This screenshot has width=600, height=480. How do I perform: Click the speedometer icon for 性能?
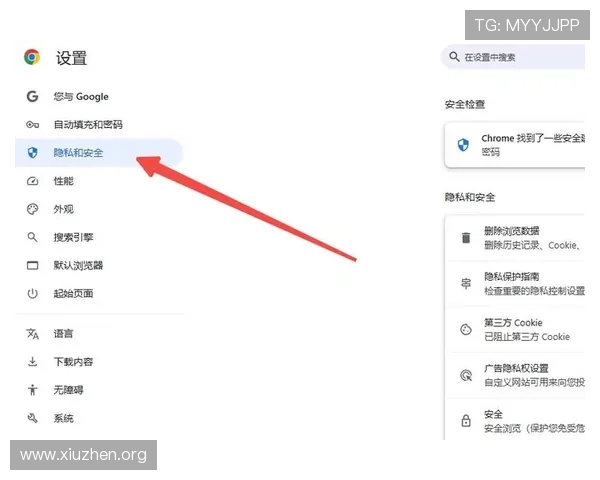pyautogui.click(x=33, y=181)
